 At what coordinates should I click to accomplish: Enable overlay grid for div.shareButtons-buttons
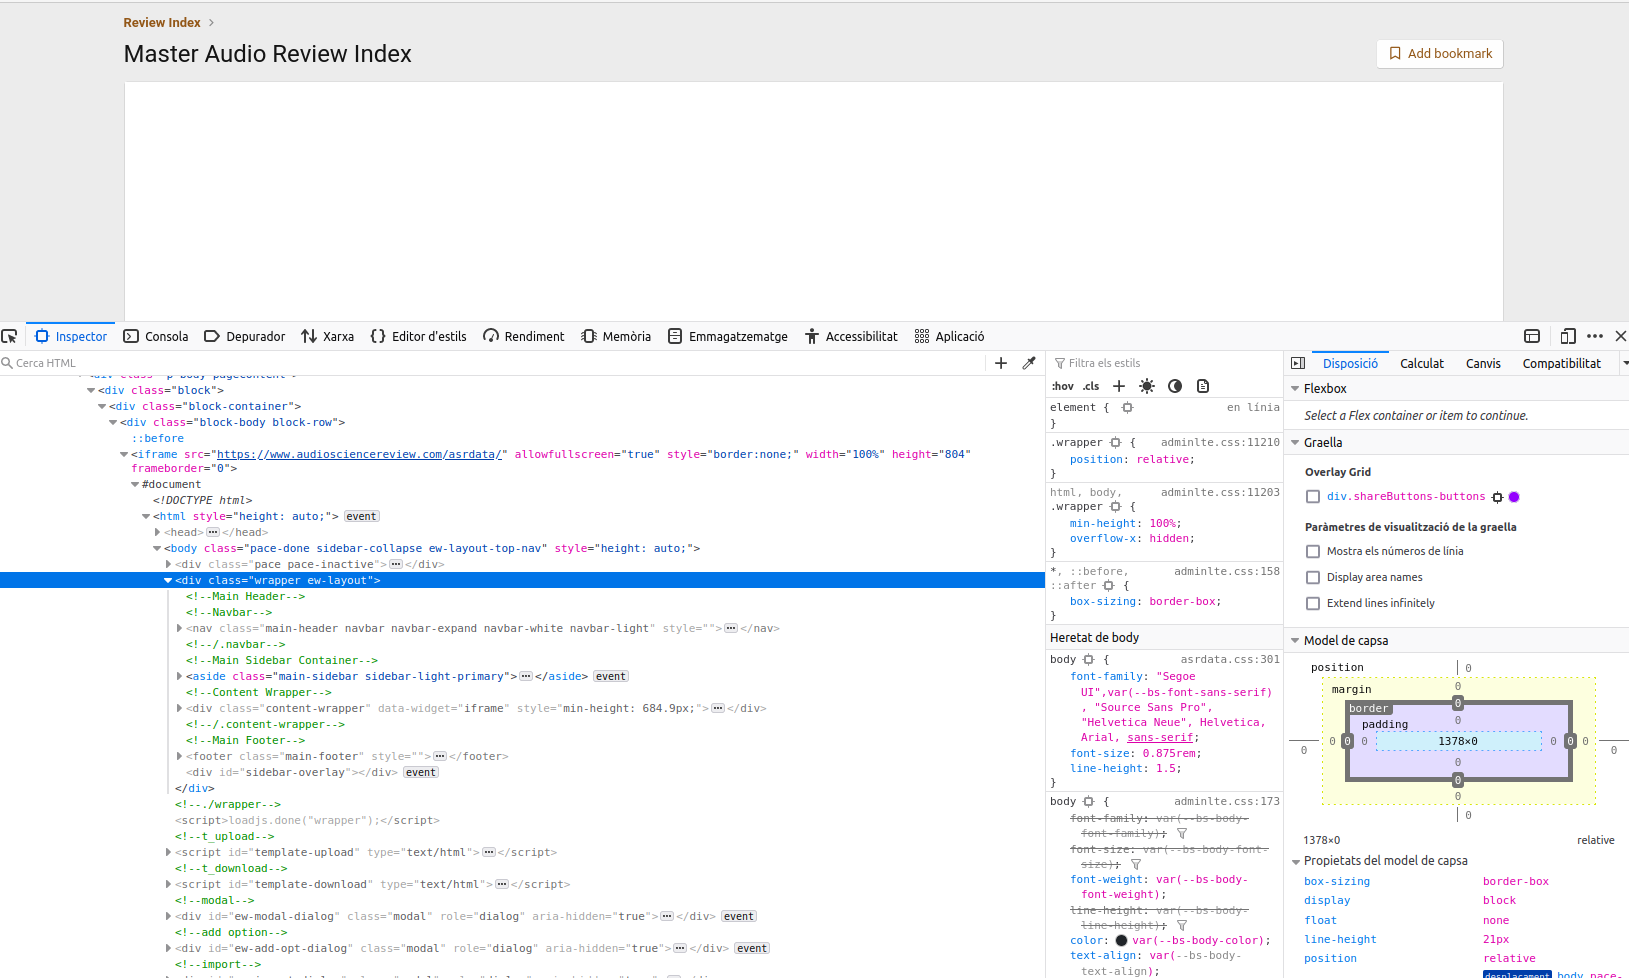[1313, 497]
